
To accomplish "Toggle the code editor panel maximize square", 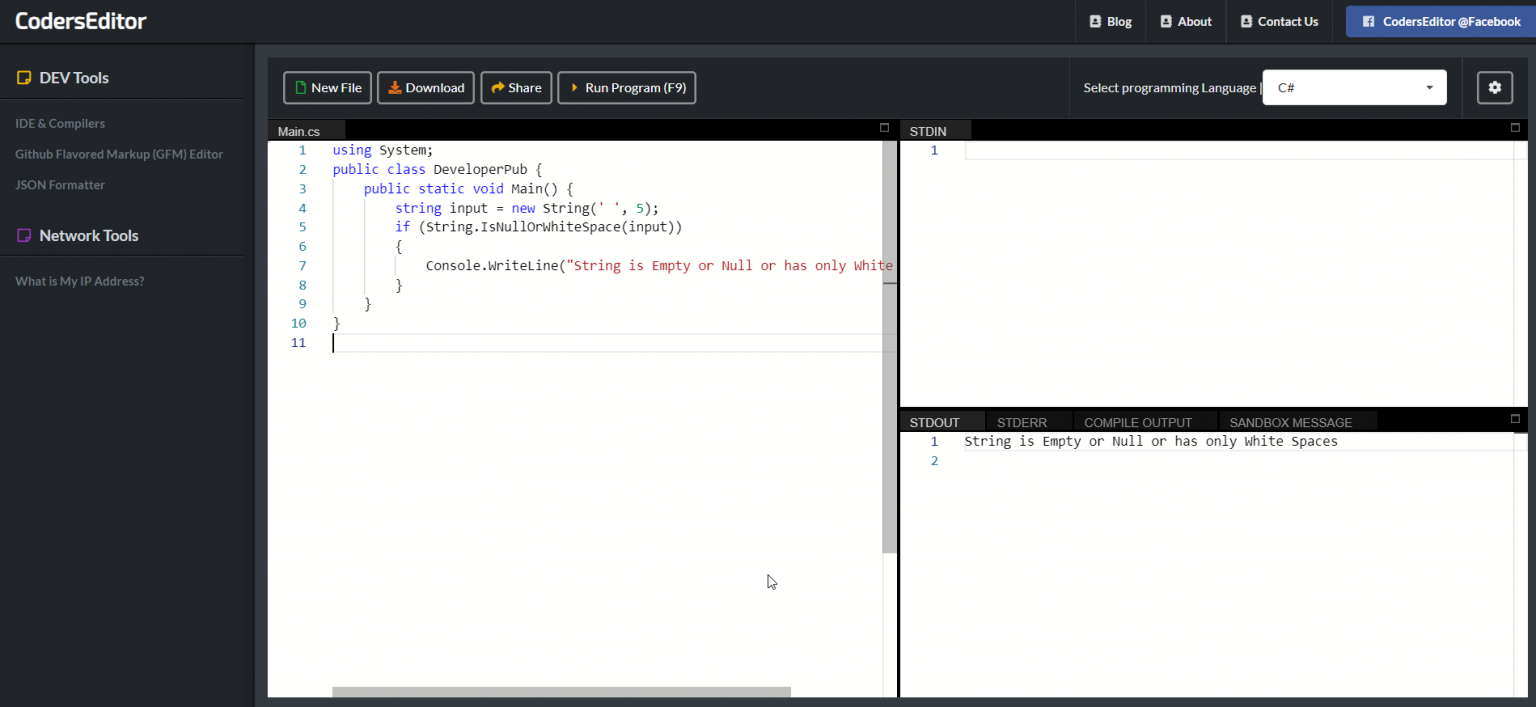I will point(884,127).
